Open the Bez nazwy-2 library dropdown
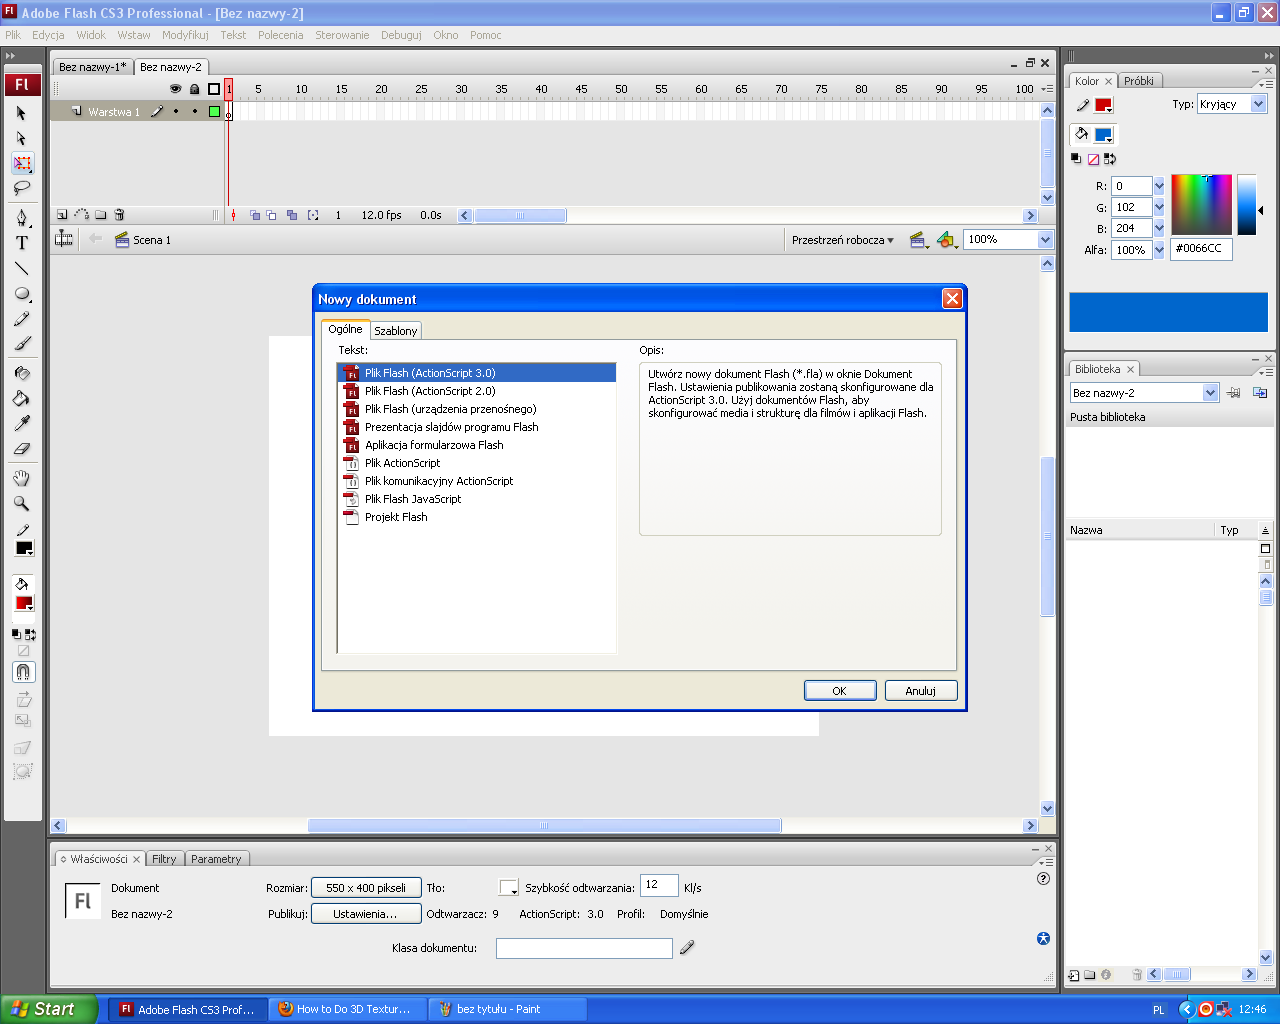 [1211, 393]
